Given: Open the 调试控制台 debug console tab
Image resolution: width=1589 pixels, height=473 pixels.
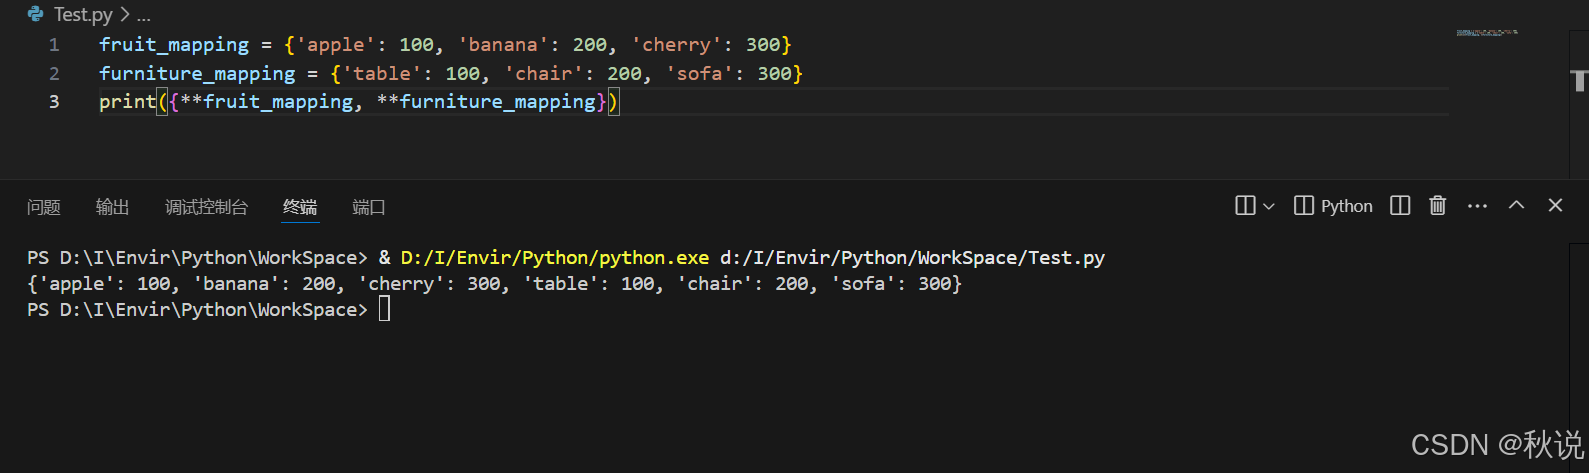Looking at the screenshot, I should pyautogui.click(x=206, y=207).
